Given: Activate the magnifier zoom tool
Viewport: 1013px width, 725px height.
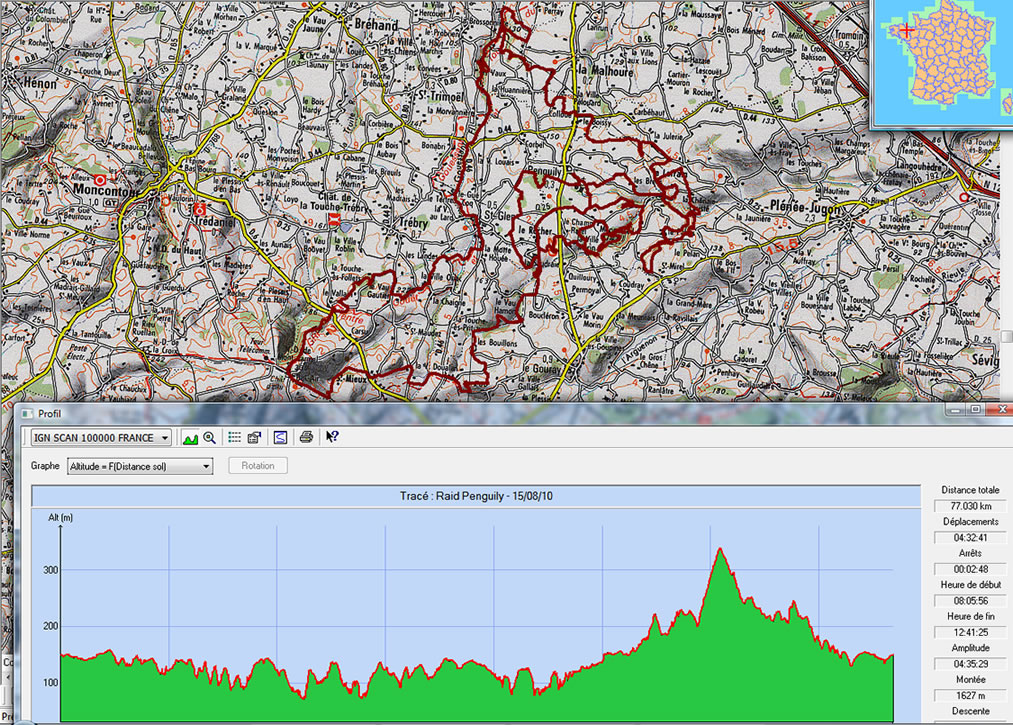Looking at the screenshot, I should point(210,437).
